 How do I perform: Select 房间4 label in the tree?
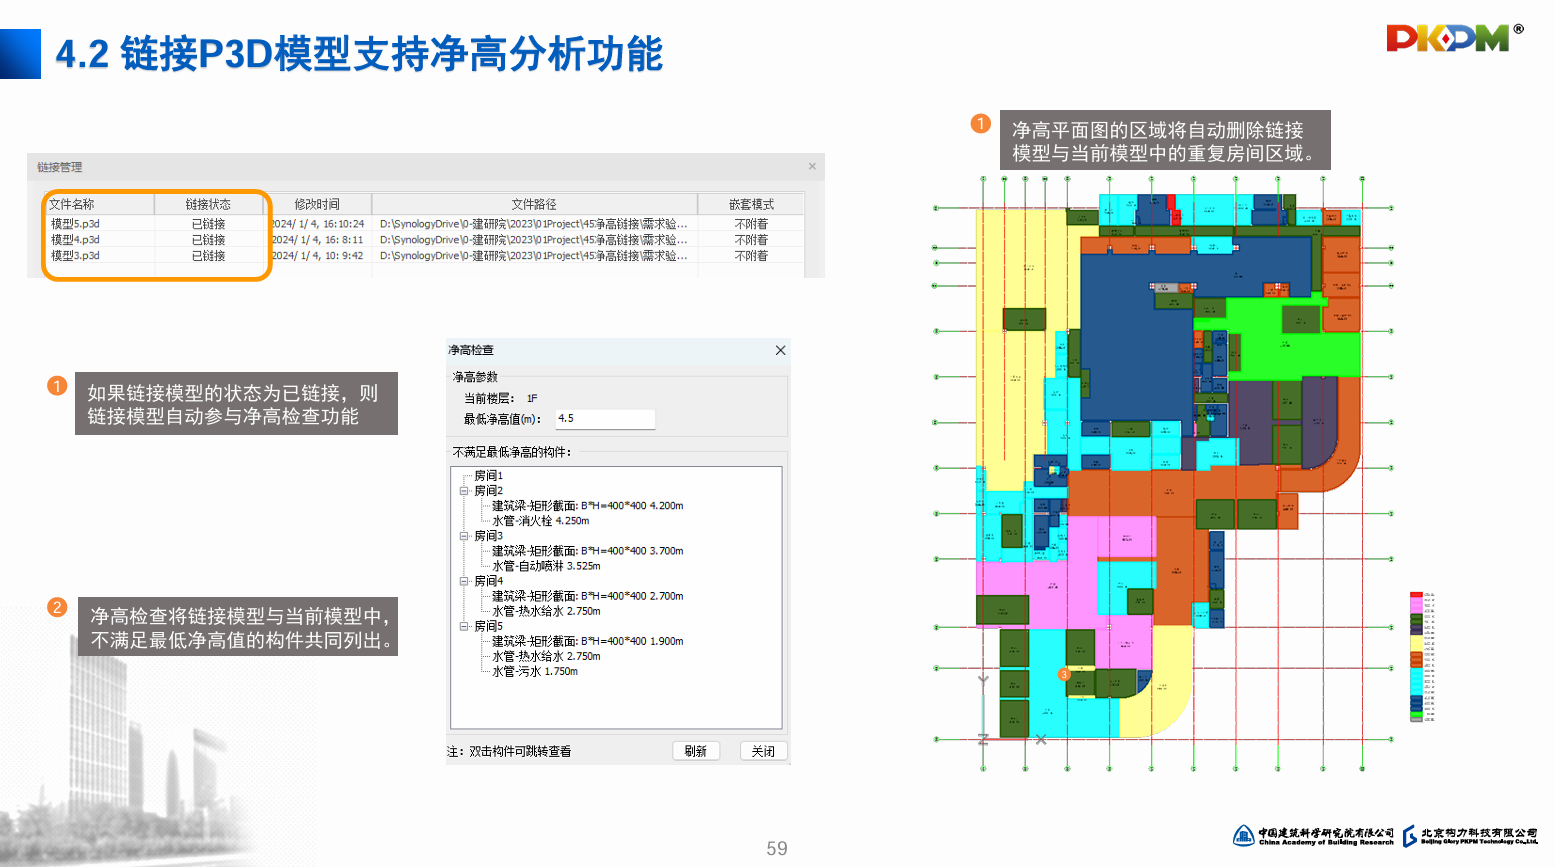pos(488,581)
